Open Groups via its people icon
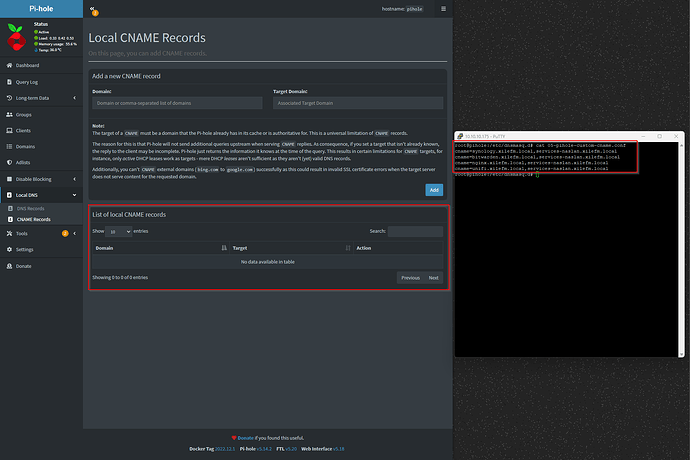Viewport: 690px width, 460px height. pyautogui.click(x=8, y=115)
